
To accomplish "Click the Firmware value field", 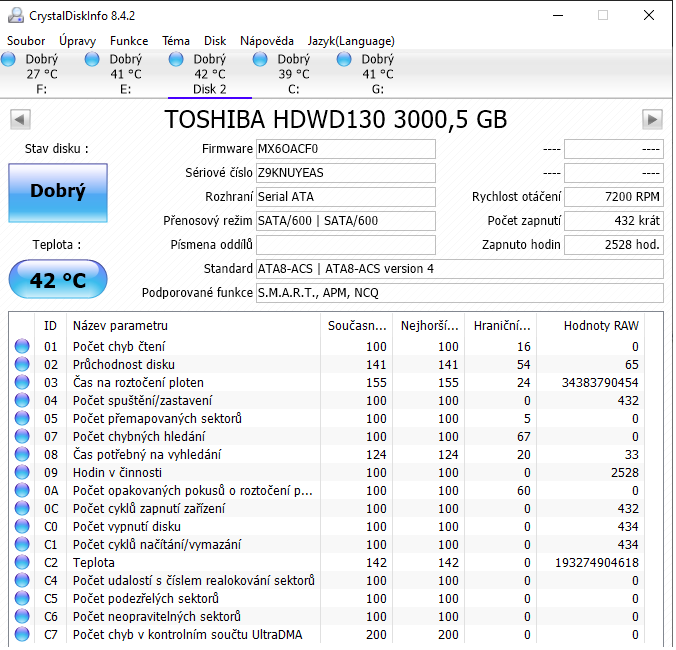I will [x=346, y=149].
